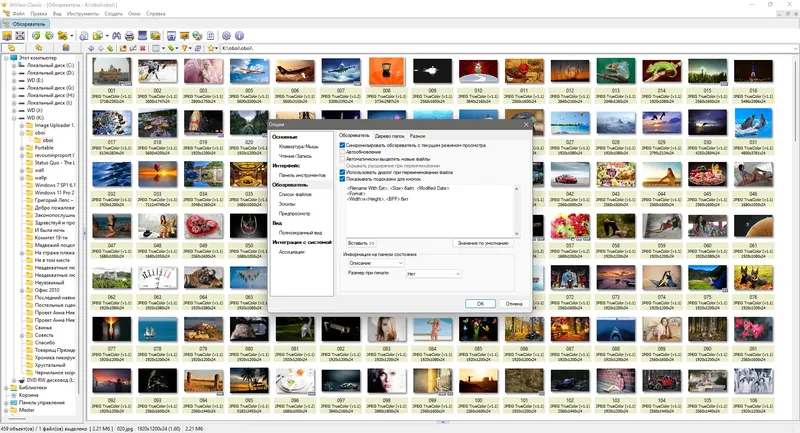Open the Описание dropdown in status panel info
Viewport: 800px width, 433px height.
click(376, 263)
